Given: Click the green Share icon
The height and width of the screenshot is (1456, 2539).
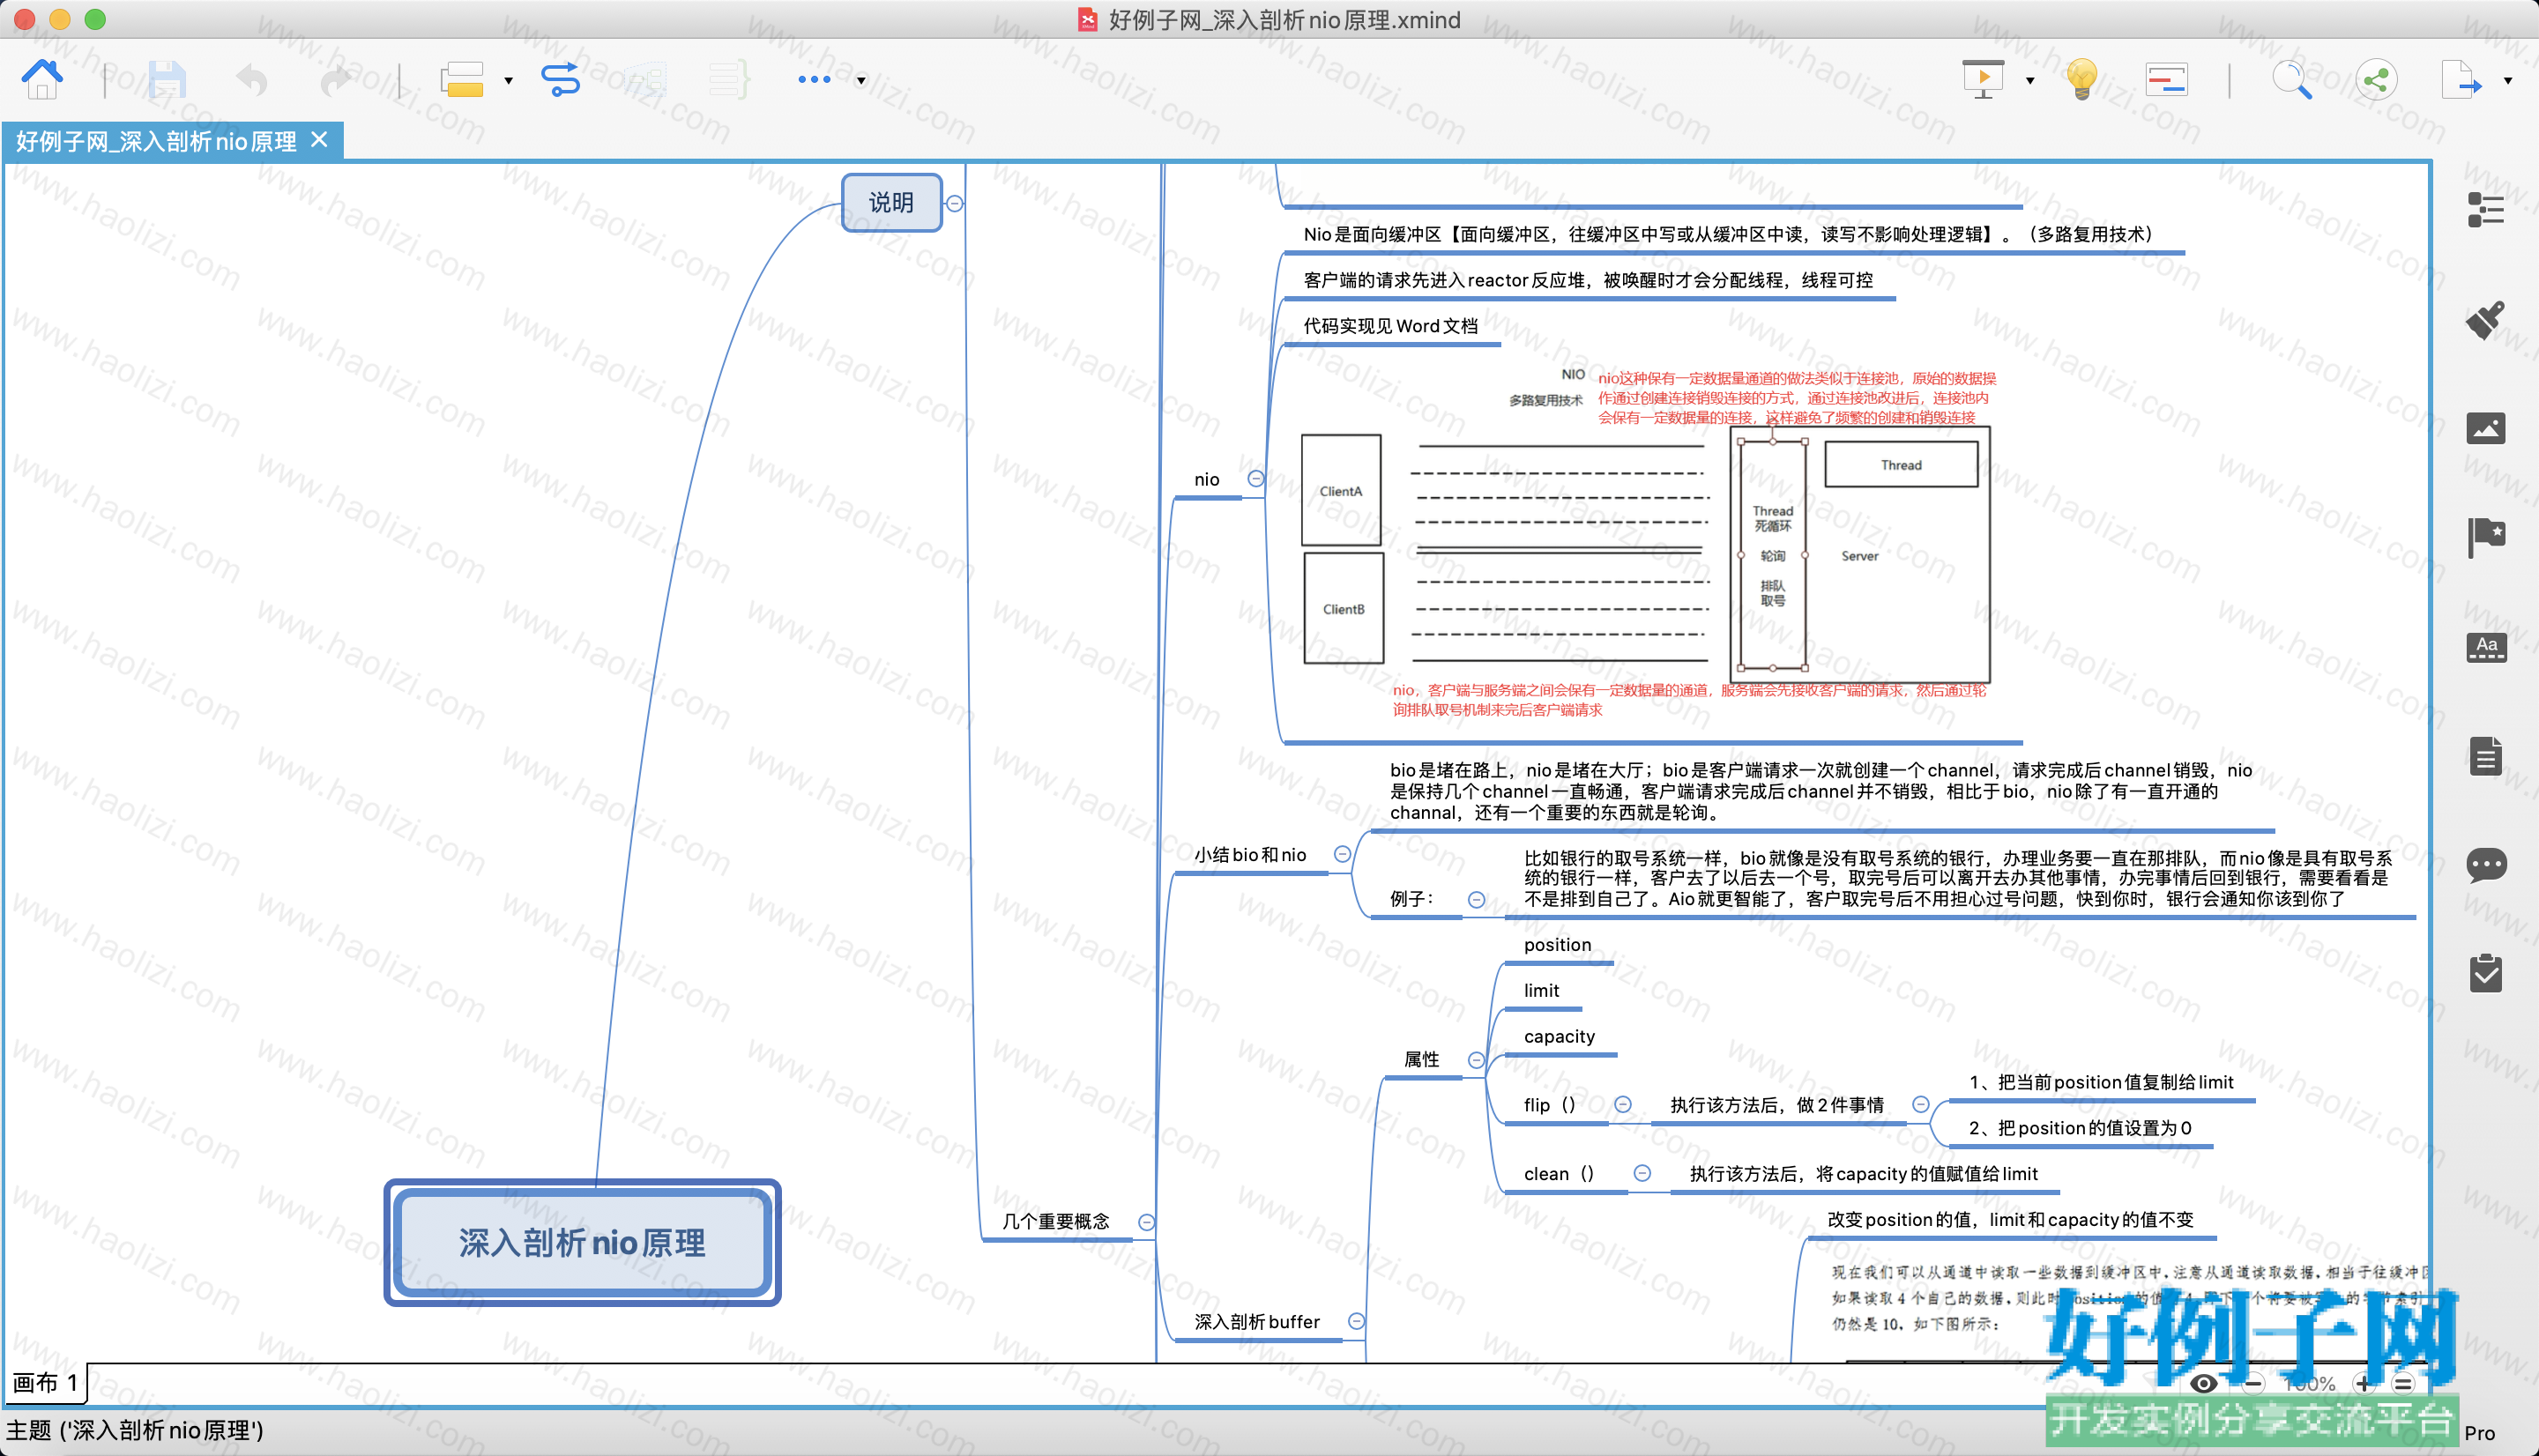Looking at the screenshot, I should point(2376,79).
